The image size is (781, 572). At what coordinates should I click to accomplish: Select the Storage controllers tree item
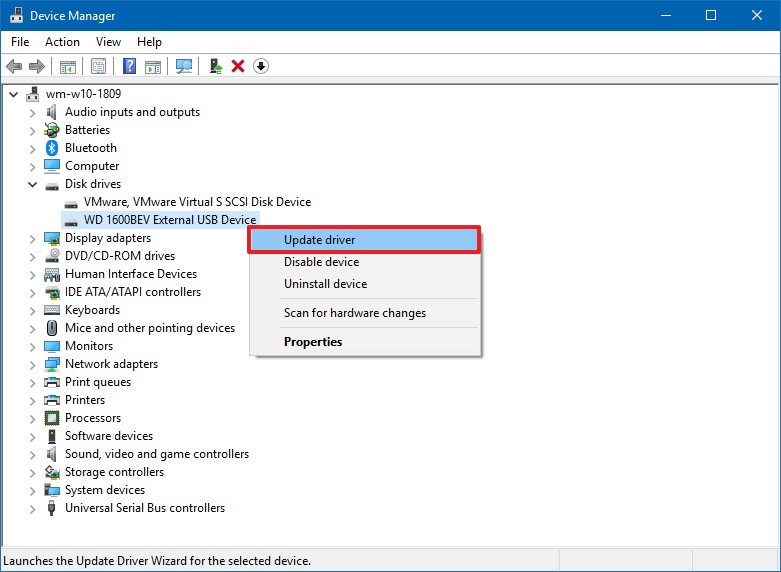[114, 472]
